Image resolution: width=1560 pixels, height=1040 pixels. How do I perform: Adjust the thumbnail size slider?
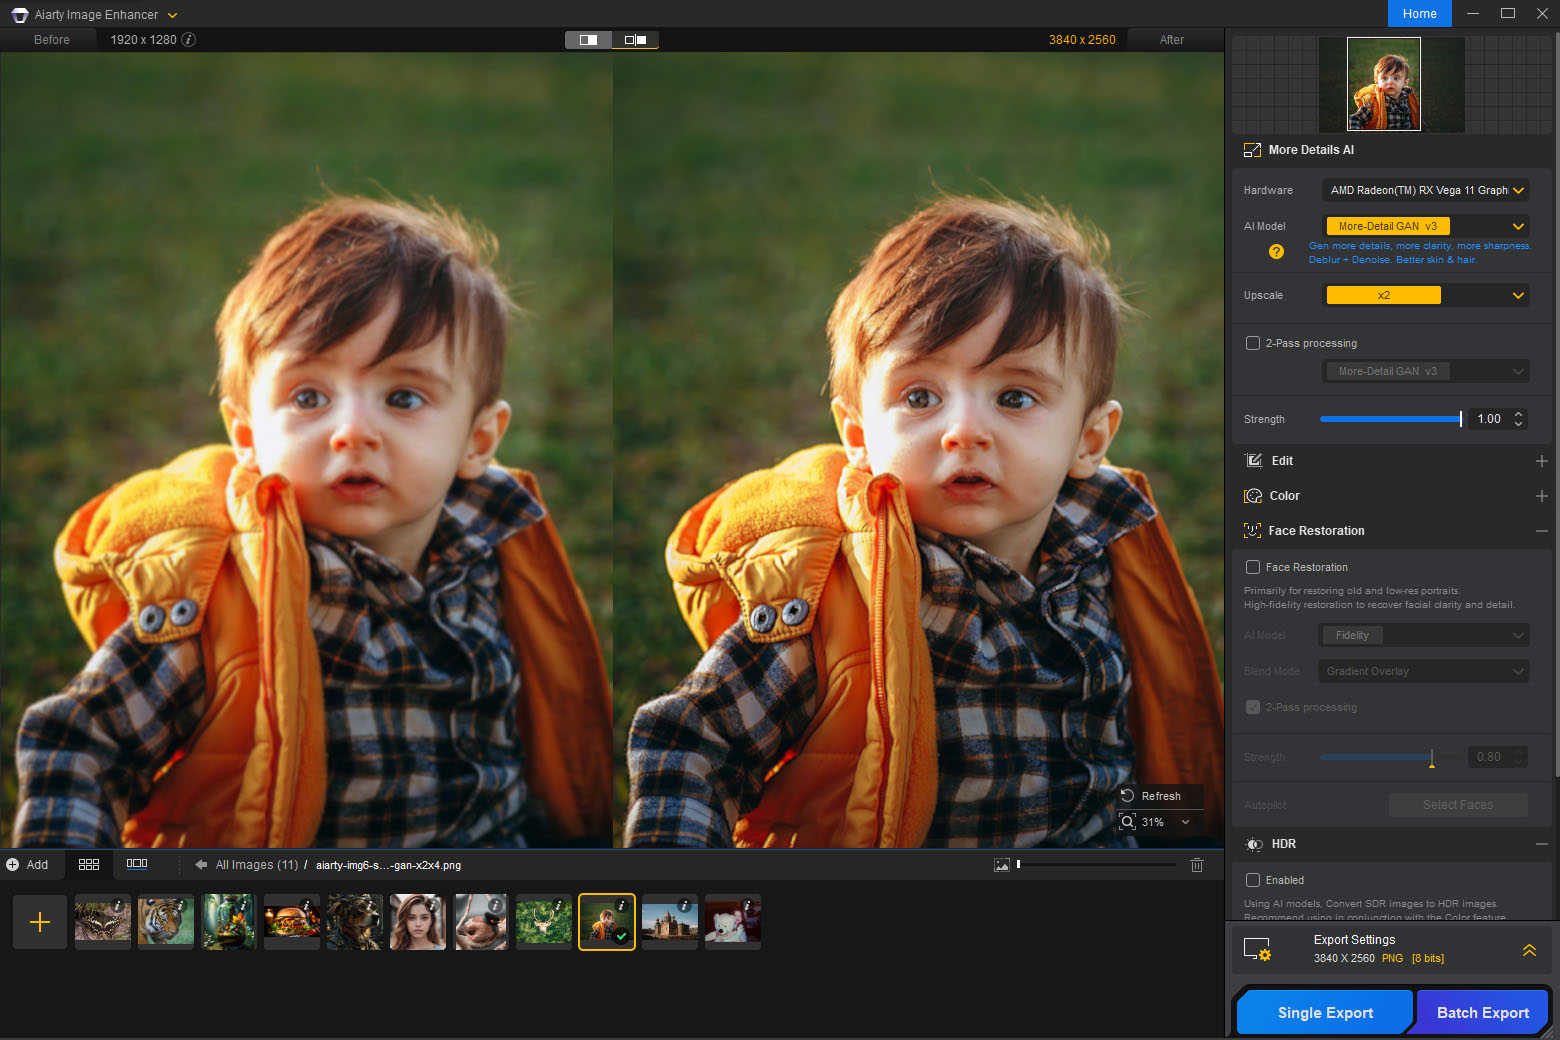tap(1096, 864)
